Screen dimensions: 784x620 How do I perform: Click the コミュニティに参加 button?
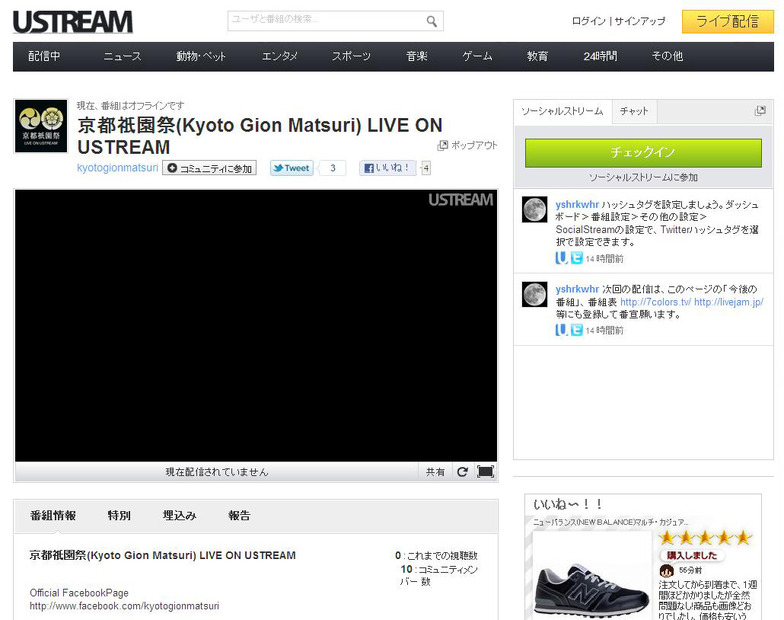pos(210,168)
